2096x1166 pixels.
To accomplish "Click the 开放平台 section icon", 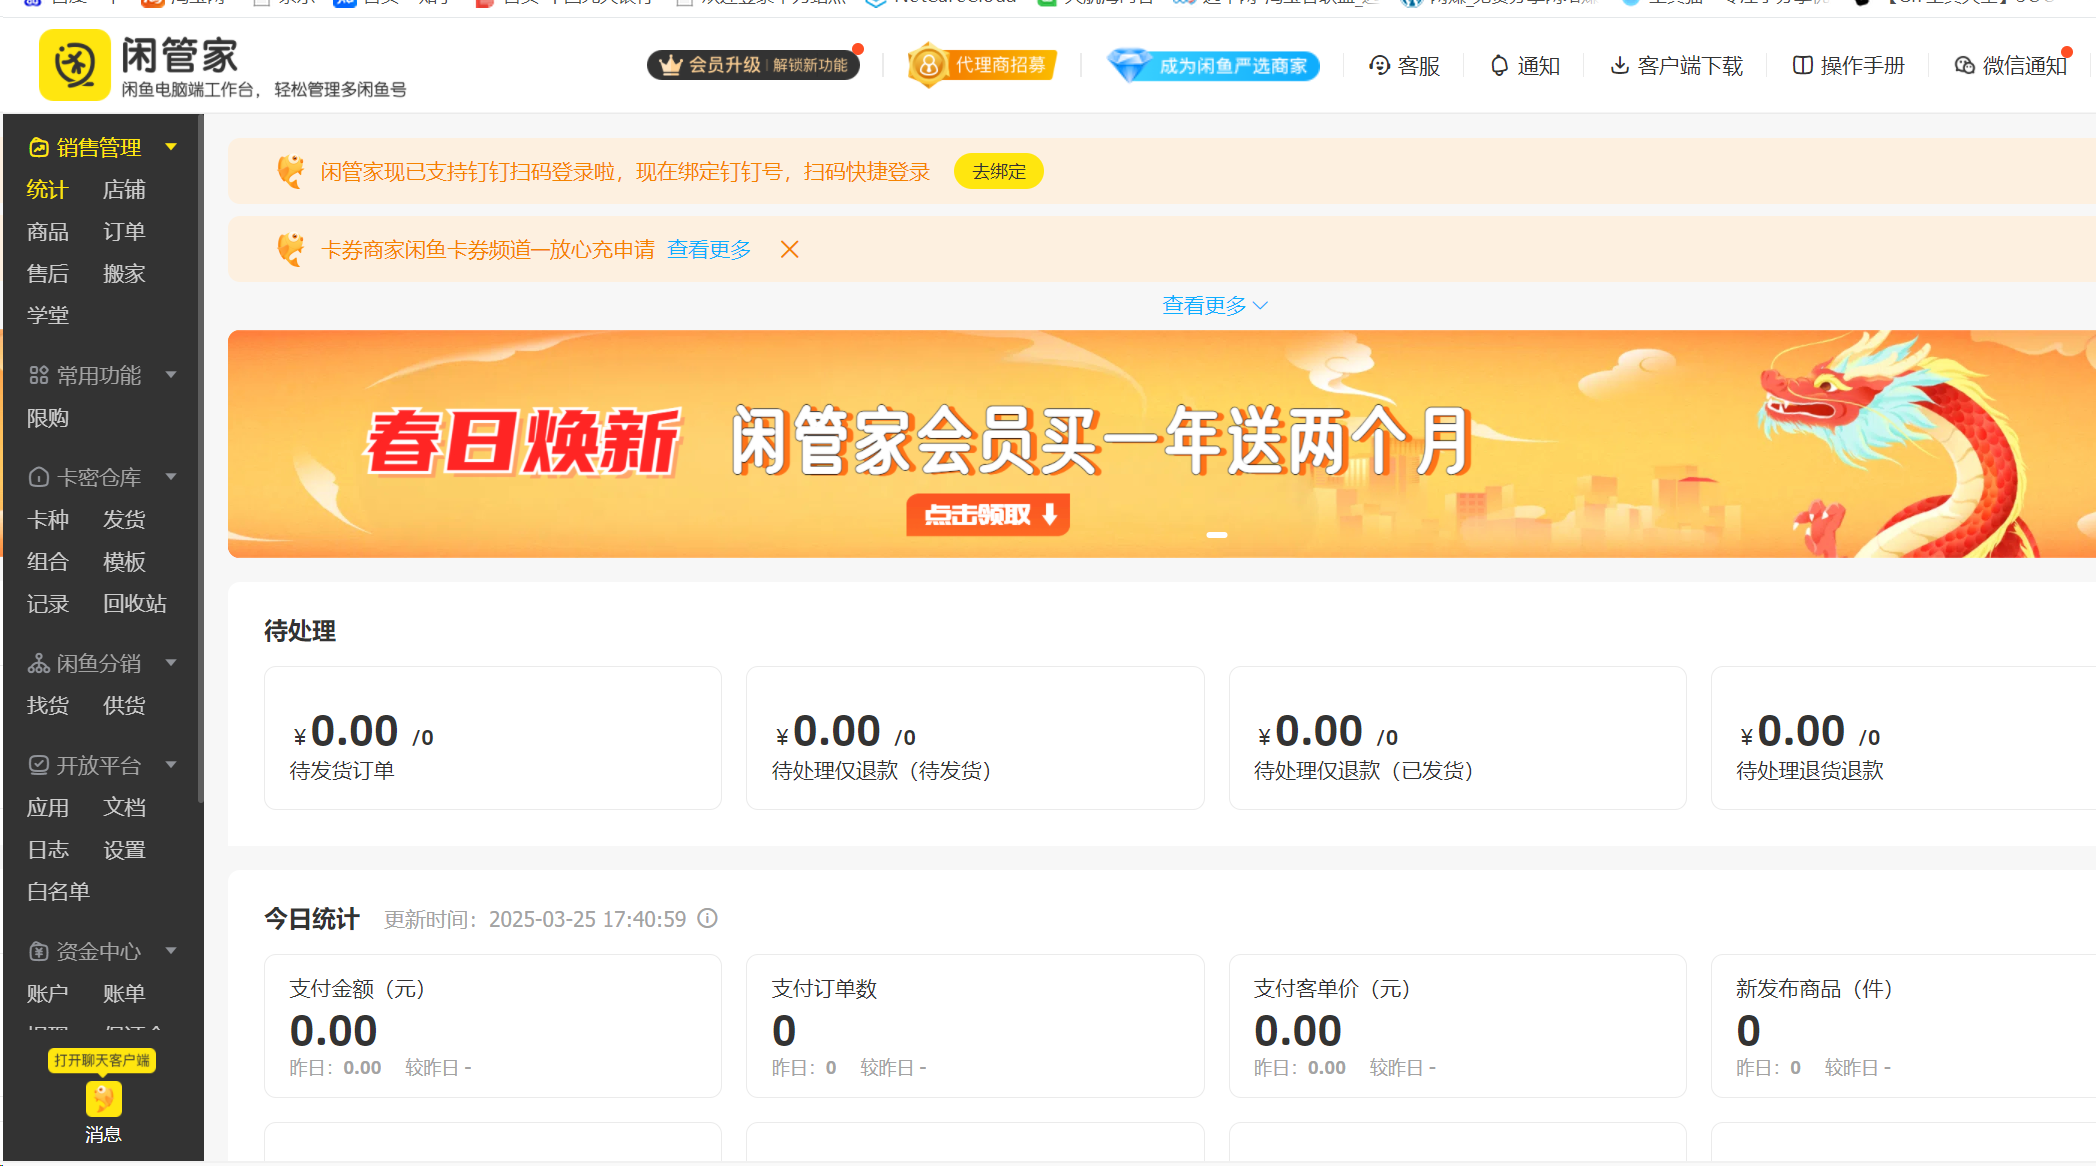I will coord(39,766).
